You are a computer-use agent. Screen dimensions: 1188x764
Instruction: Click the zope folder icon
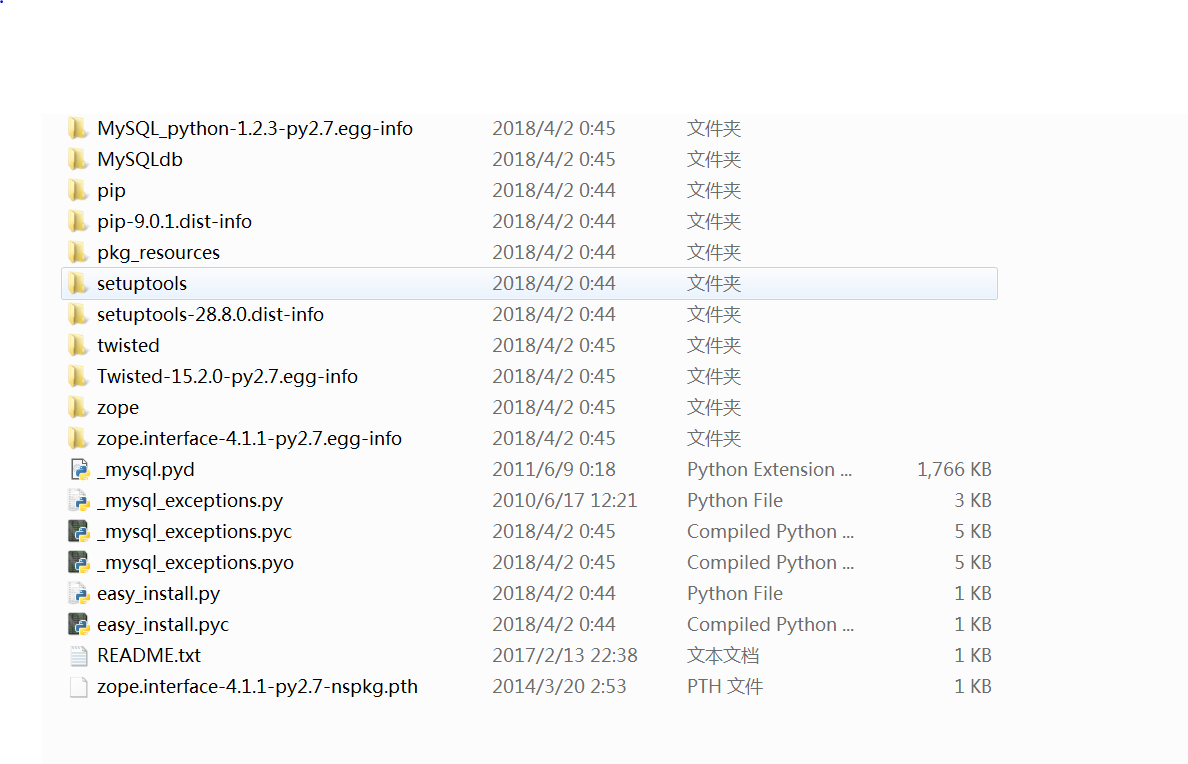(x=77, y=408)
